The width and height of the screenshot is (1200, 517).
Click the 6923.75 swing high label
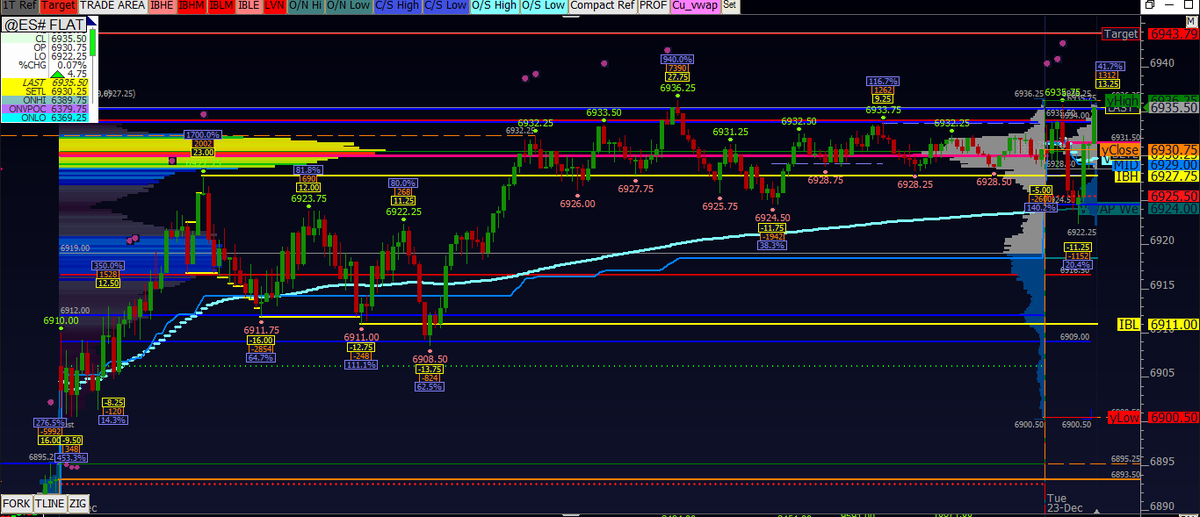click(x=308, y=198)
